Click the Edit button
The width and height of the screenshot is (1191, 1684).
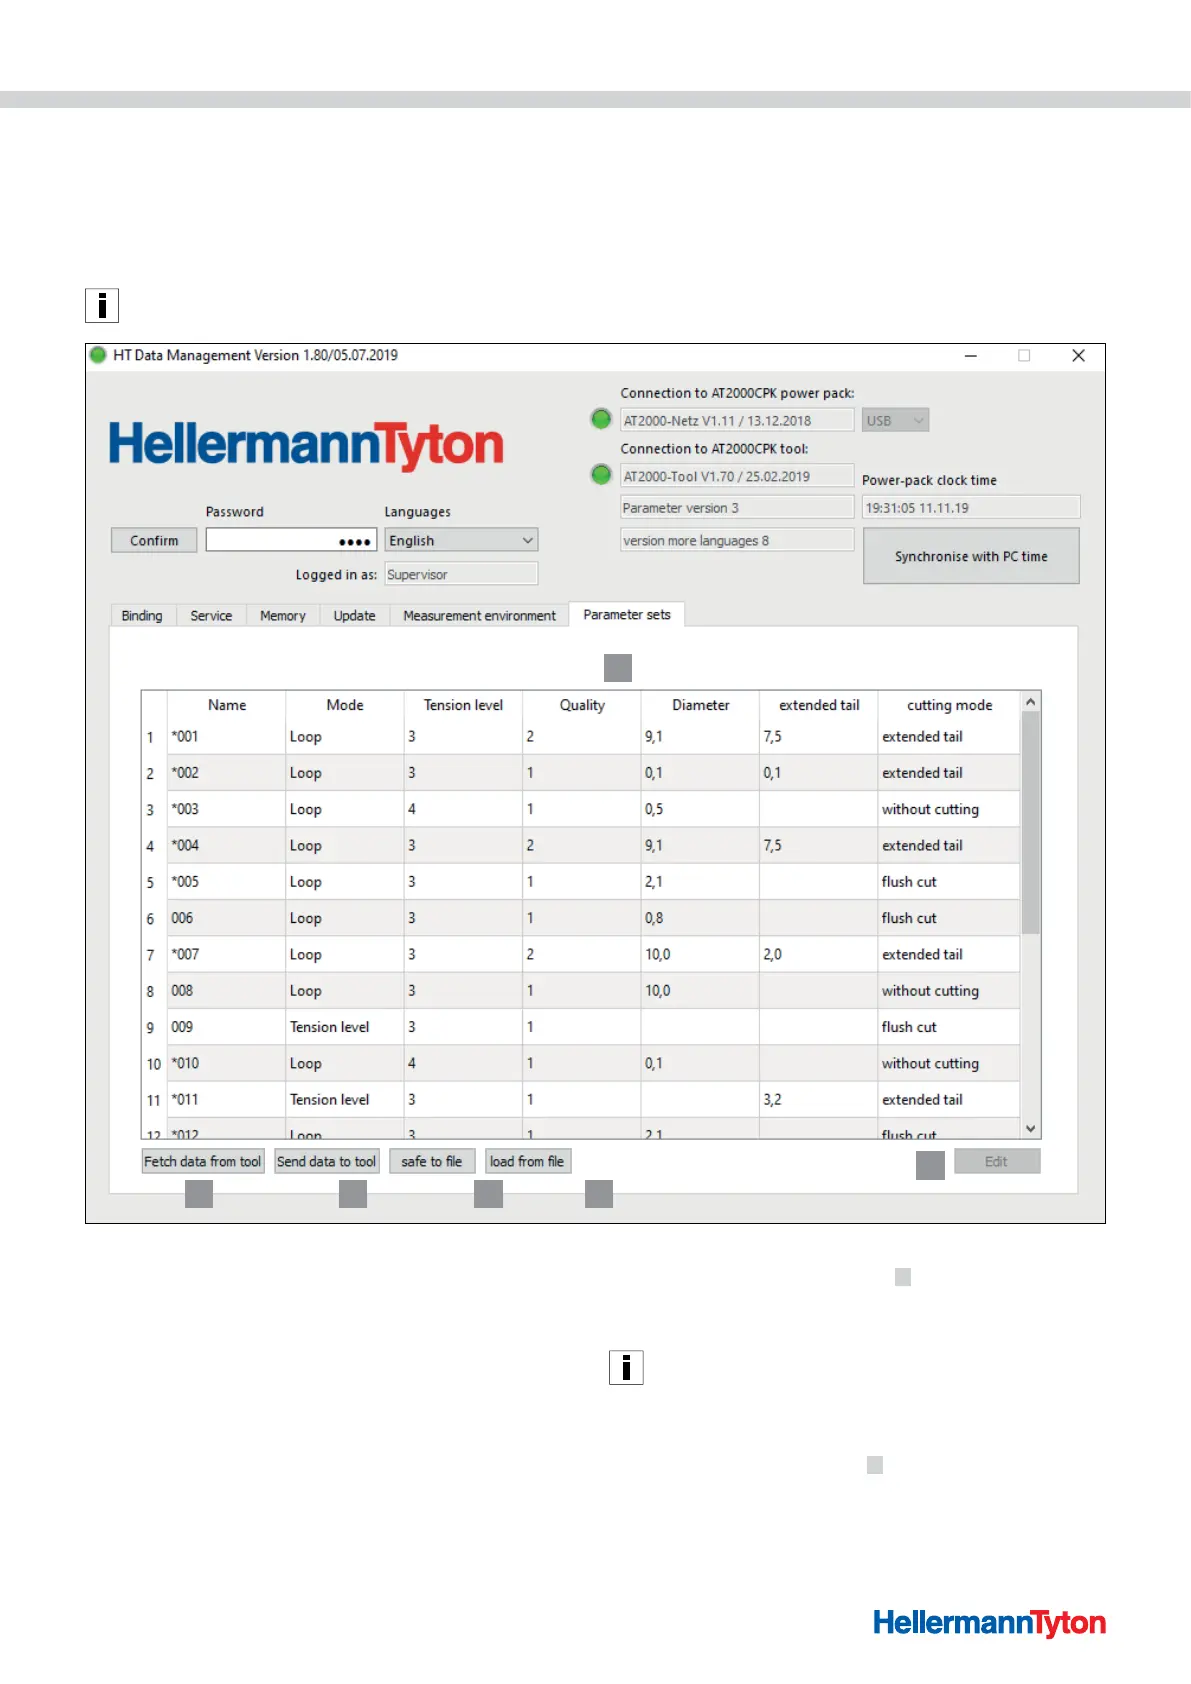click(997, 1161)
